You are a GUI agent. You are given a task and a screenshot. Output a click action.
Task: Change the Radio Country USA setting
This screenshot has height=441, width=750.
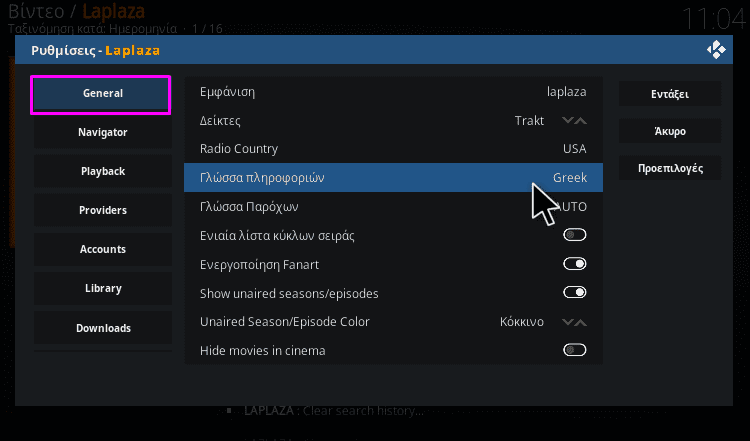(393, 149)
